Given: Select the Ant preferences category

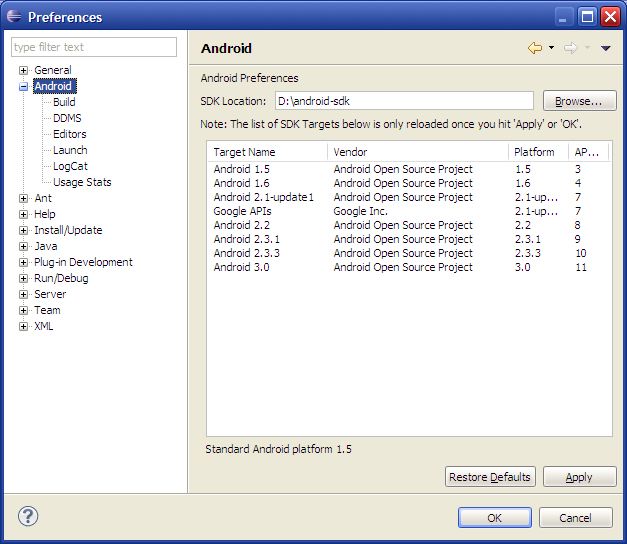Looking at the screenshot, I should [x=43, y=198].
